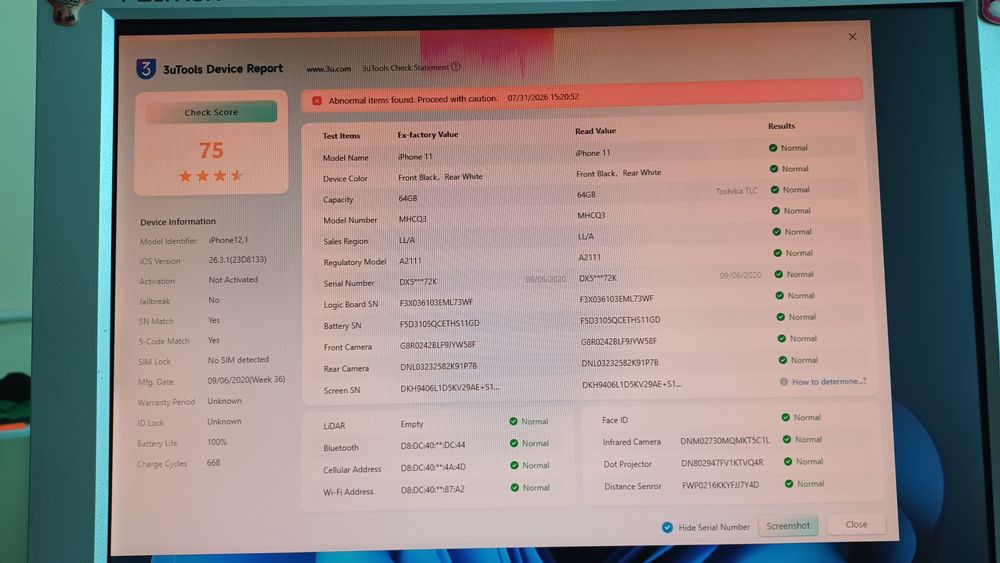Select the Toshiba TLC label in Capacity row
The height and width of the screenshot is (563, 1000).
(x=737, y=191)
